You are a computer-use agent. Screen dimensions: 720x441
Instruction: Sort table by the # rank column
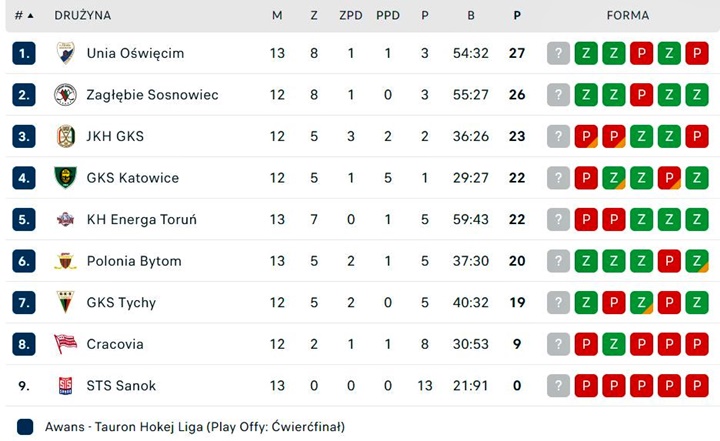[x=23, y=16]
